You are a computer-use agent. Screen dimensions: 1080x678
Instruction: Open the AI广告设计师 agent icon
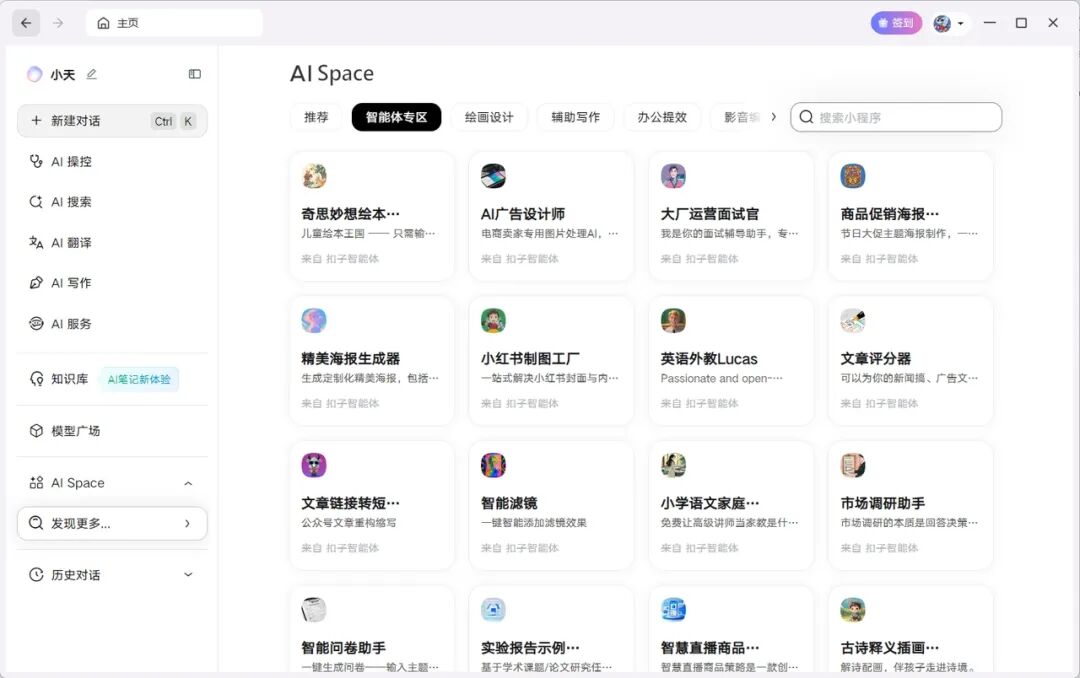pos(493,176)
